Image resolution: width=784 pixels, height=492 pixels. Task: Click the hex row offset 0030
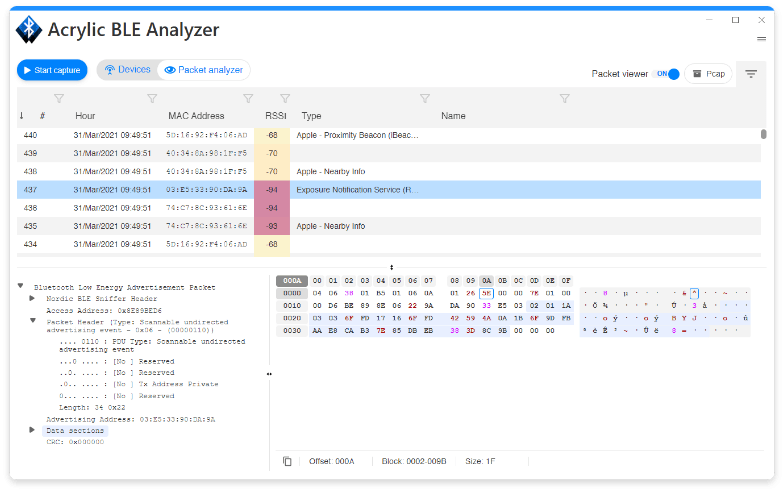(292, 330)
